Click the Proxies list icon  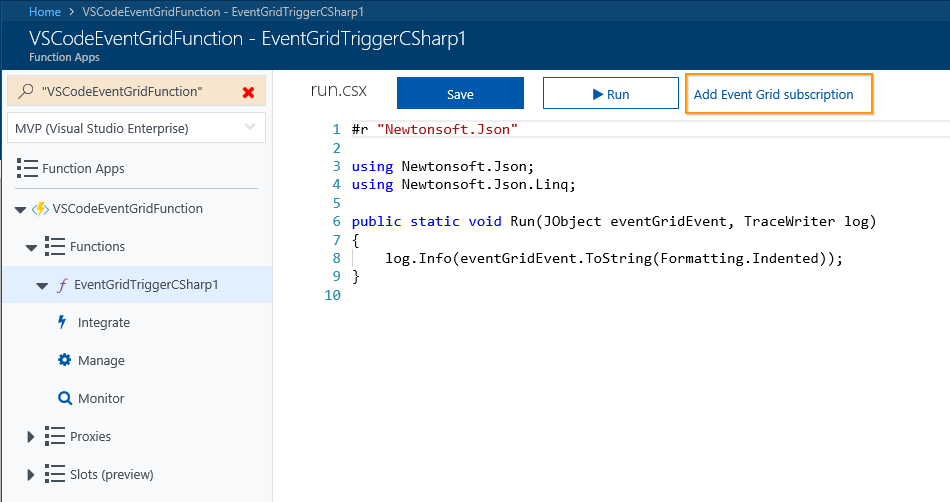[55, 437]
